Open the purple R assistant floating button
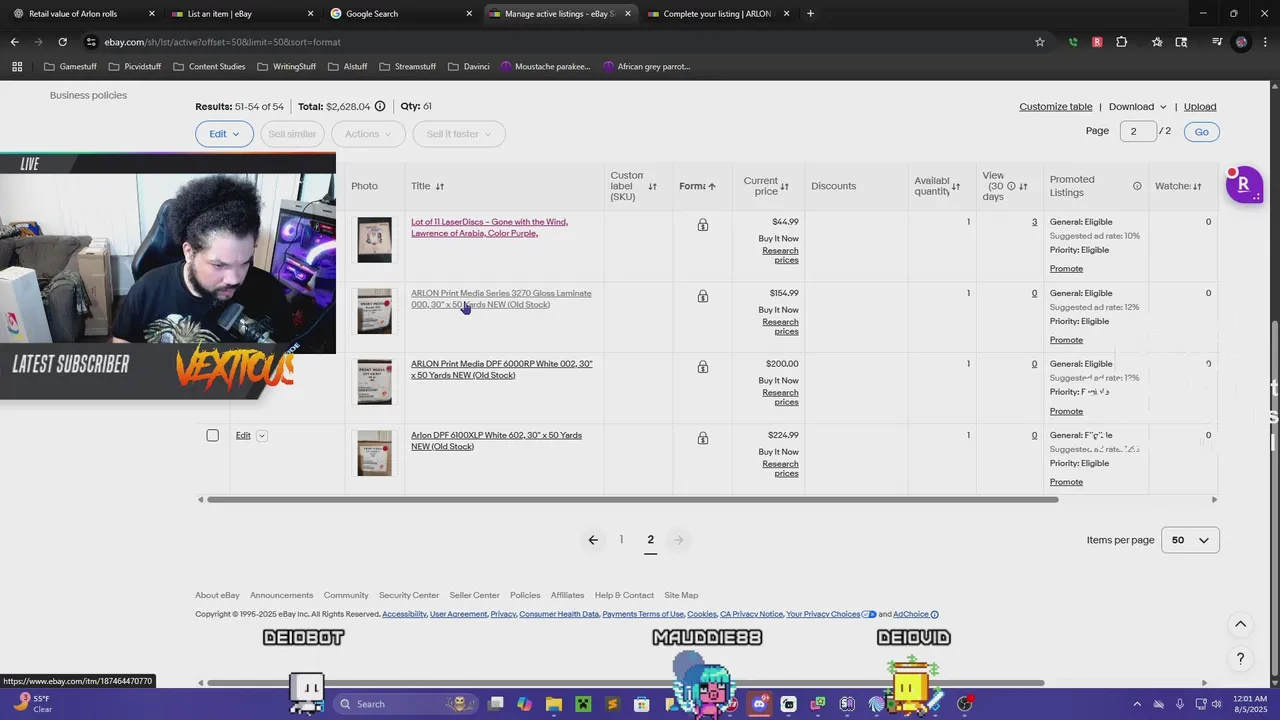The width and height of the screenshot is (1280, 720). tap(1244, 184)
